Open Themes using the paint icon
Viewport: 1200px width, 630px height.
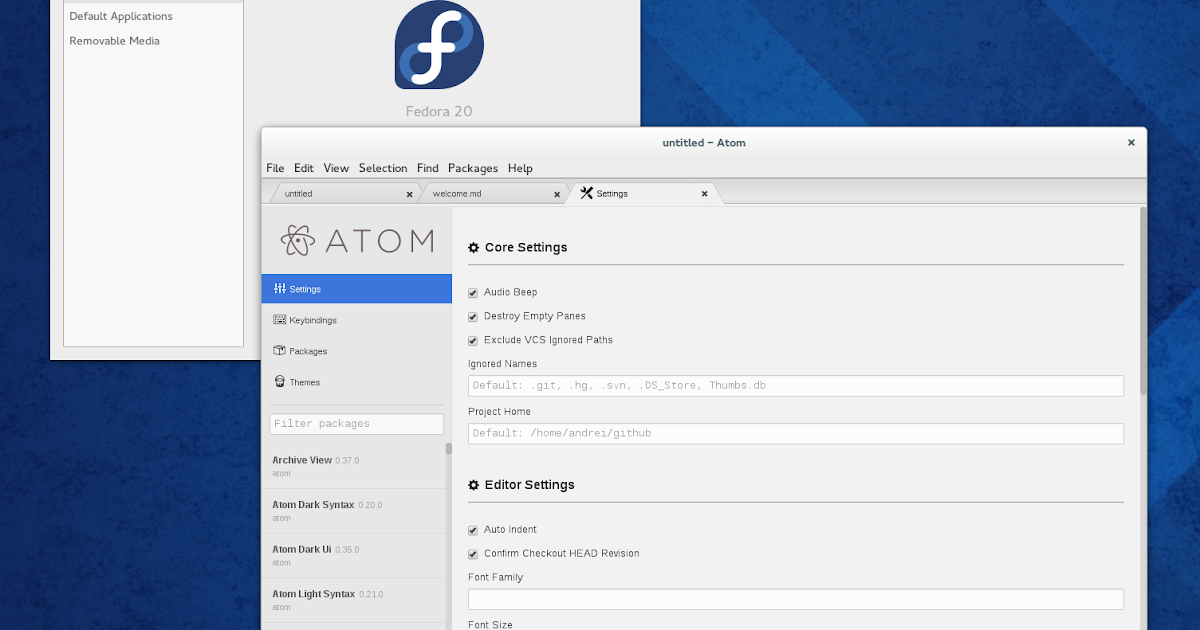(x=279, y=381)
